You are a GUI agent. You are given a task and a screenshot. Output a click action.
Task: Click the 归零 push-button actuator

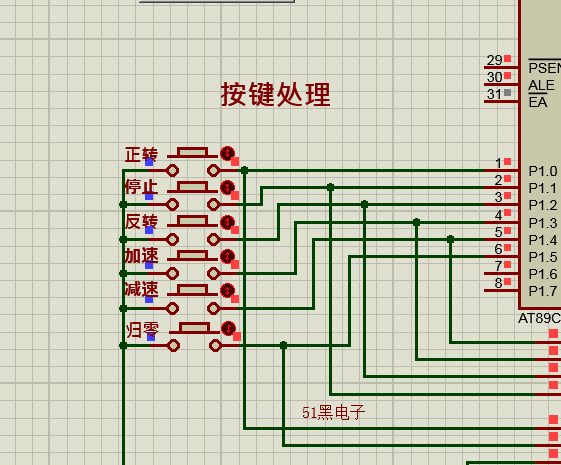tap(194, 328)
